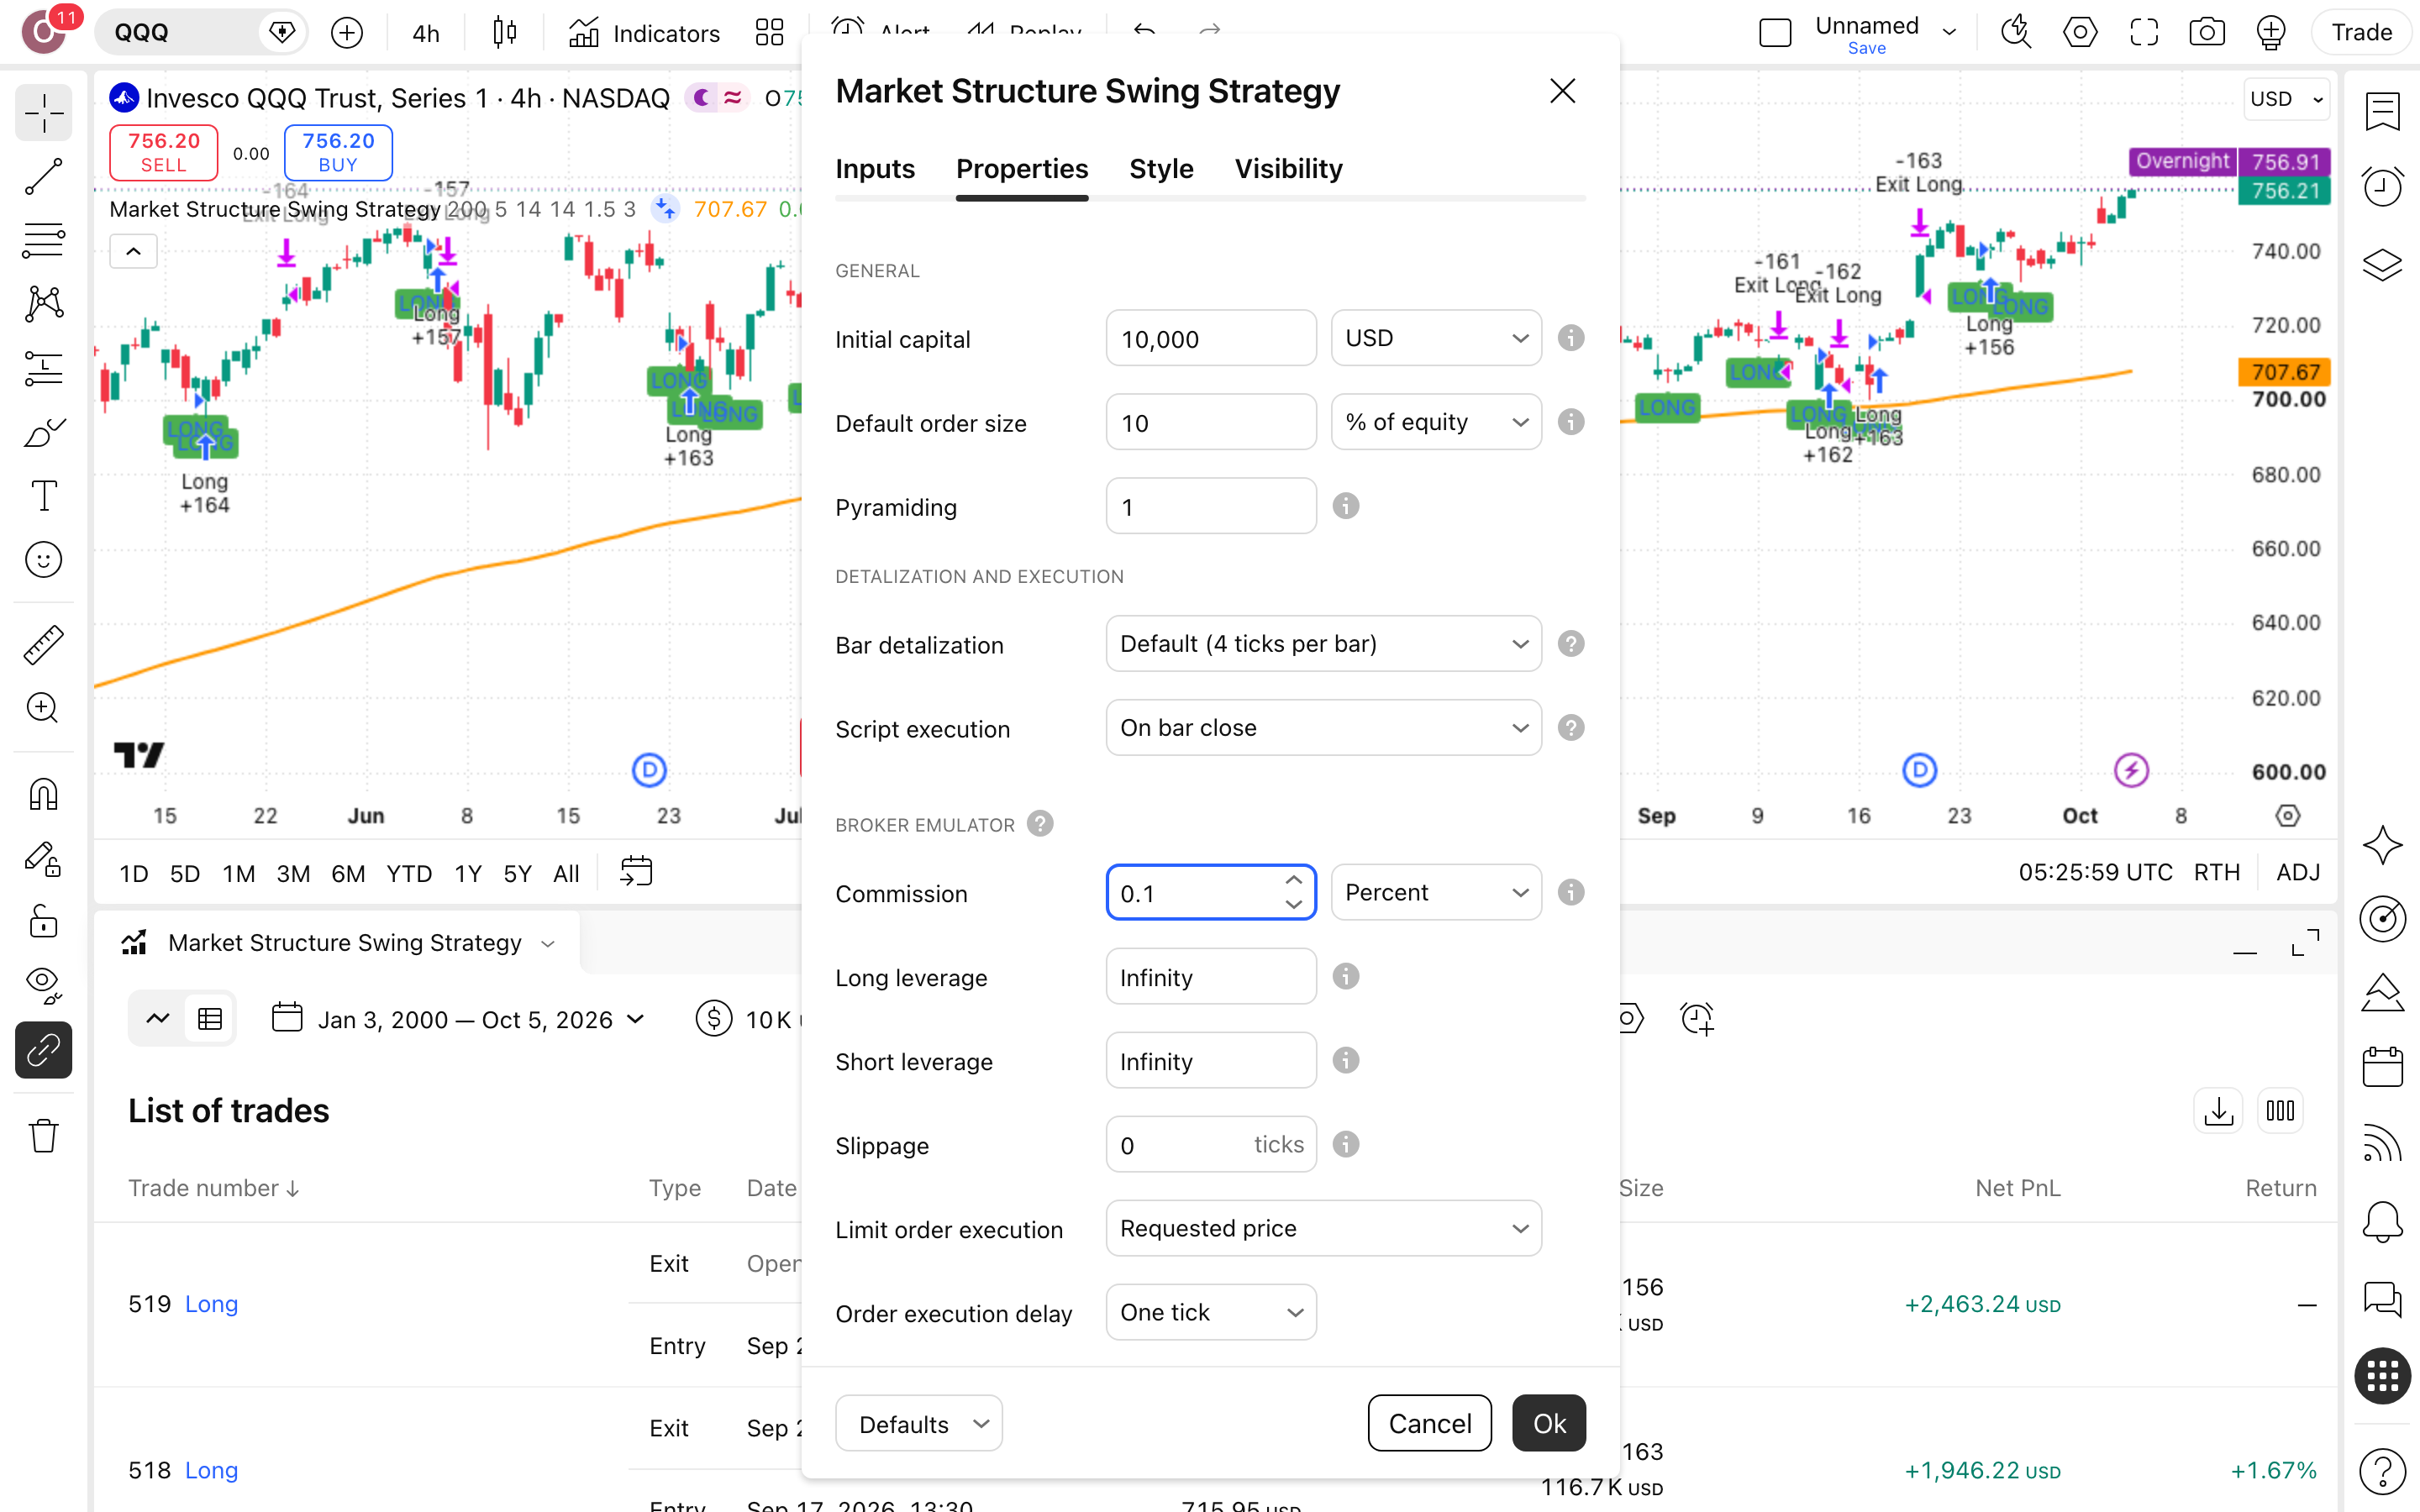Toggle magnet mode on drawings

43,794
